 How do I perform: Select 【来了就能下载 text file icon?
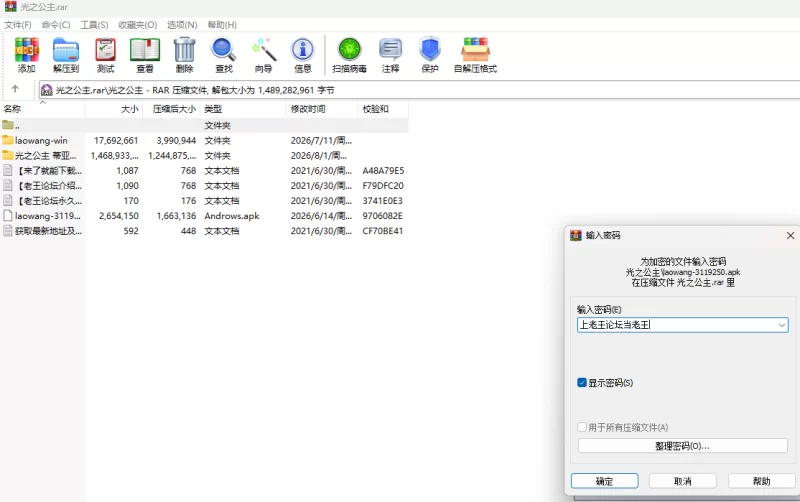[x=8, y=170]
